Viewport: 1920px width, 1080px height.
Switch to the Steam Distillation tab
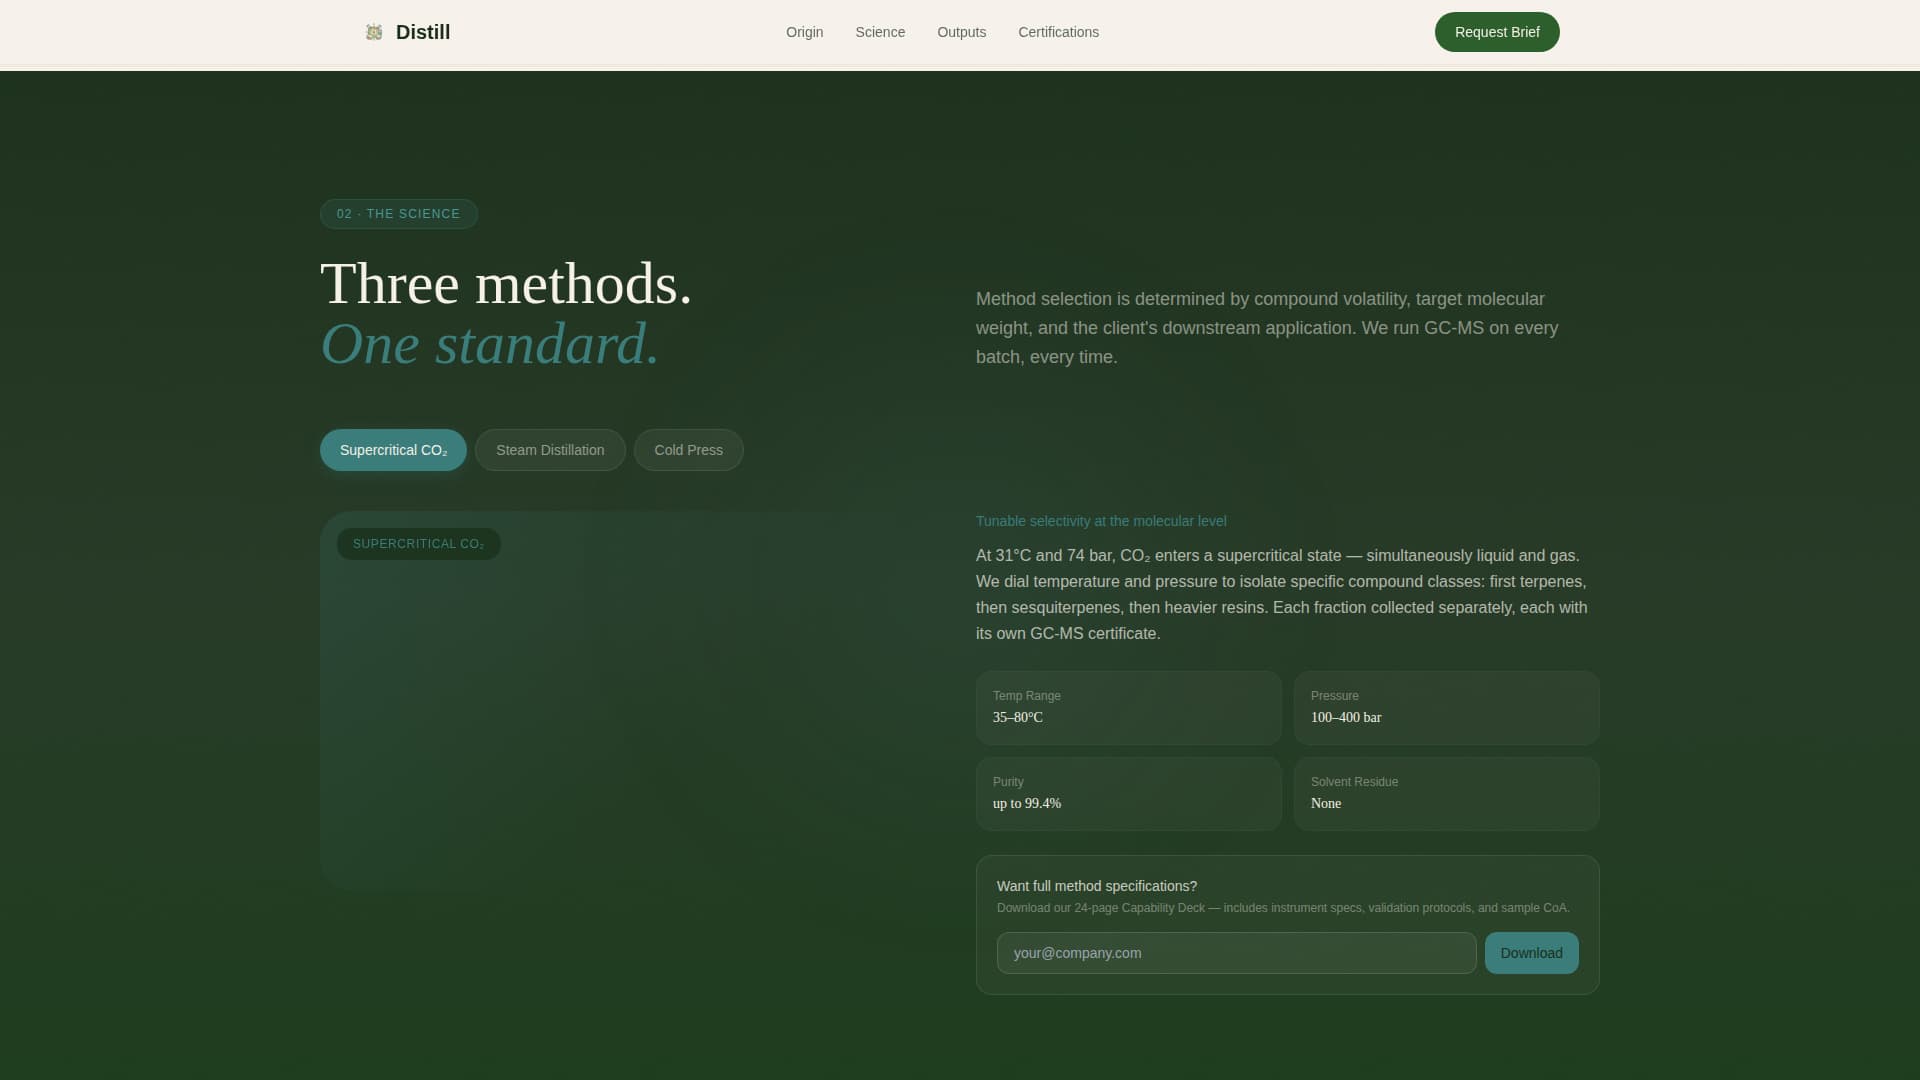(x=550, y=450)
